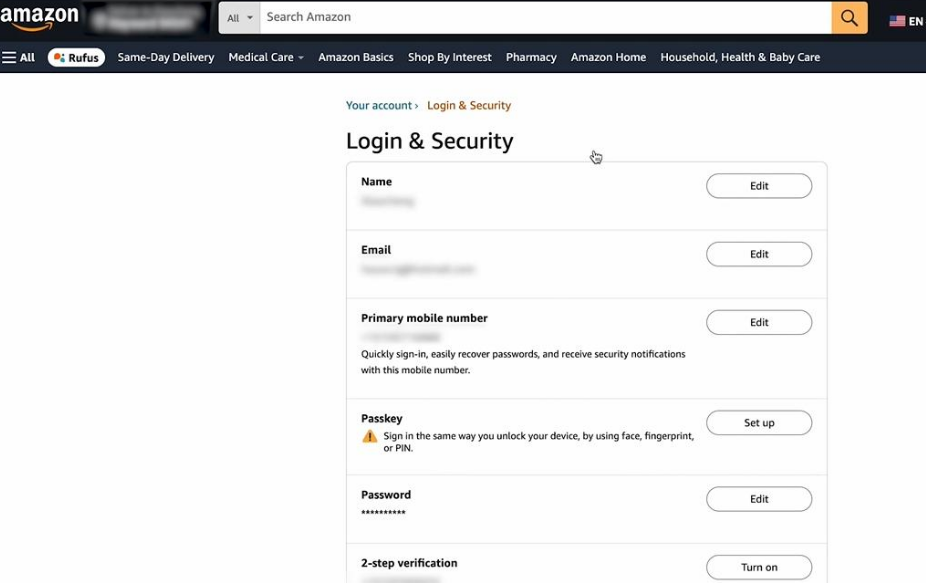Open Amazon Basics
This screenshot has width=926, height=583.
point(356,57)
